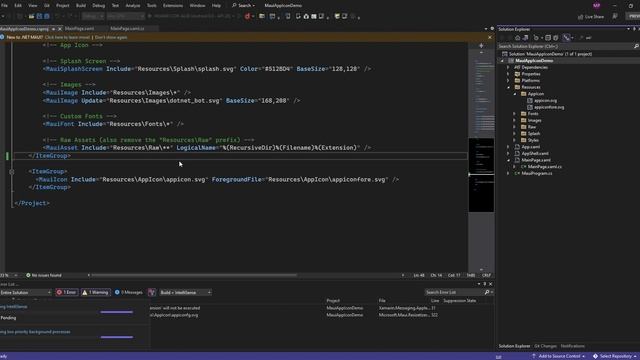
Task: Select MauiProgram.cs in Solution Explorer
Action: point(537,173)
